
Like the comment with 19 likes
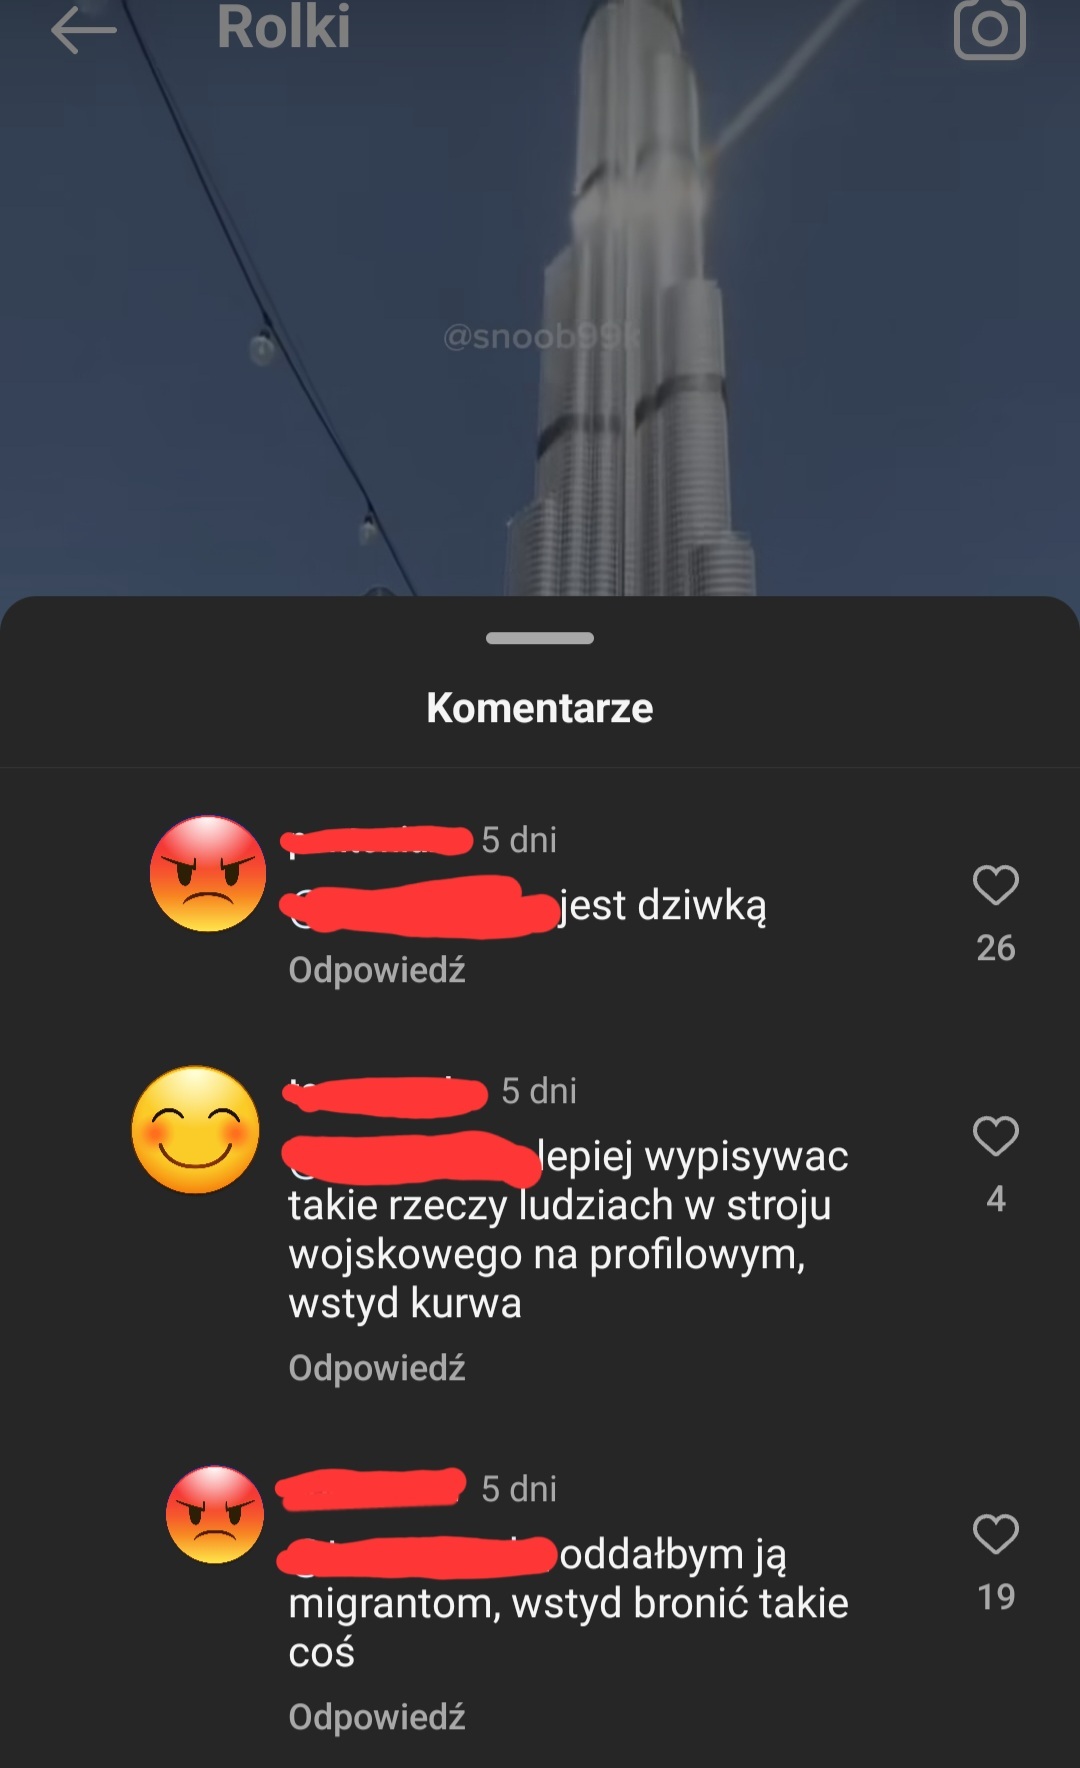(995, 1534)
